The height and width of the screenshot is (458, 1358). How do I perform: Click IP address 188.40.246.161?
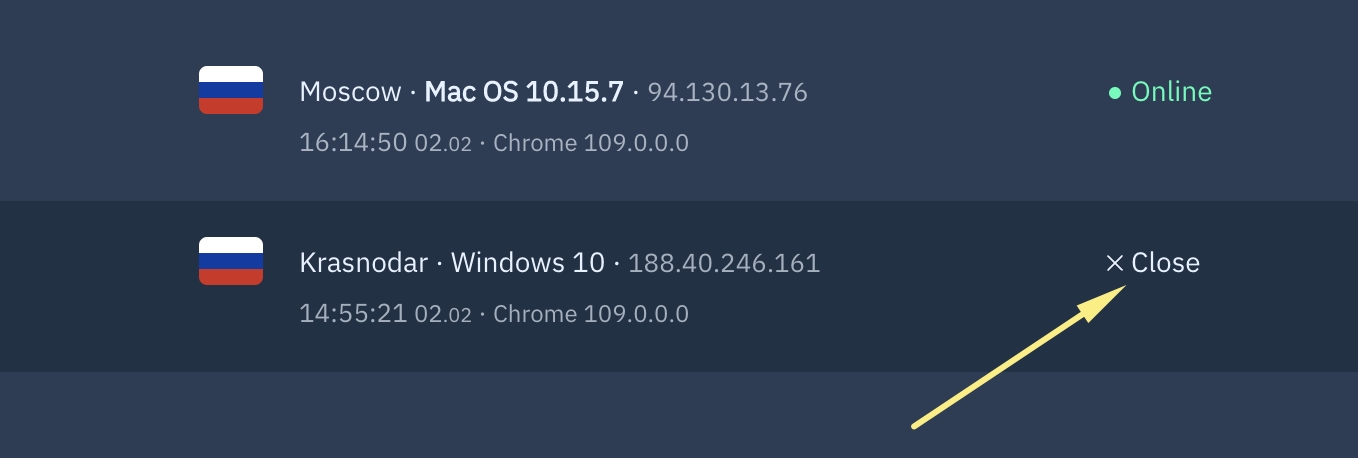point(724,264)
